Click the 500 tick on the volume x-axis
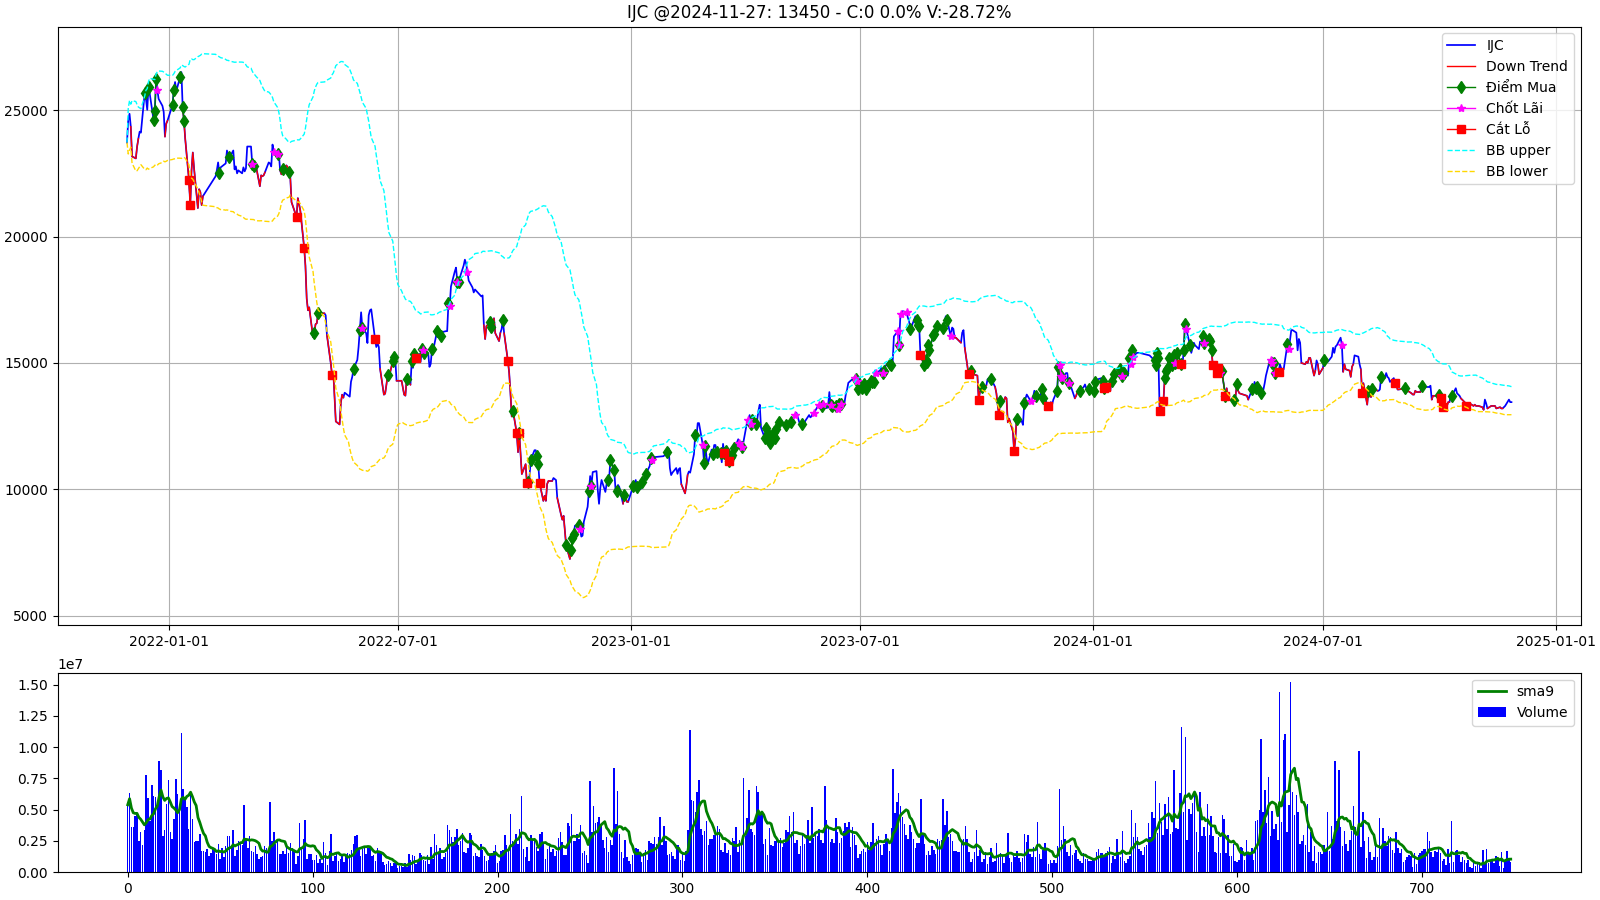The width and height of the screenshot is (1600, 900). pyautogui.click(x=1052, y=888)
